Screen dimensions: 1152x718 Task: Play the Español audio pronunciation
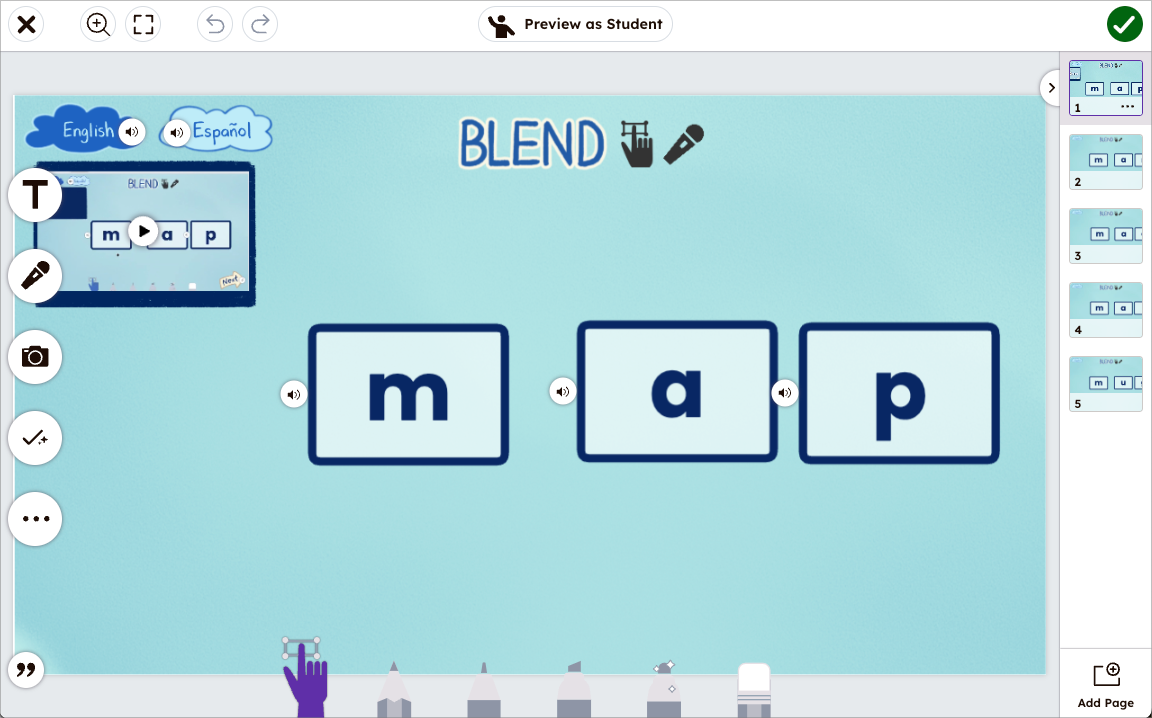176,131
